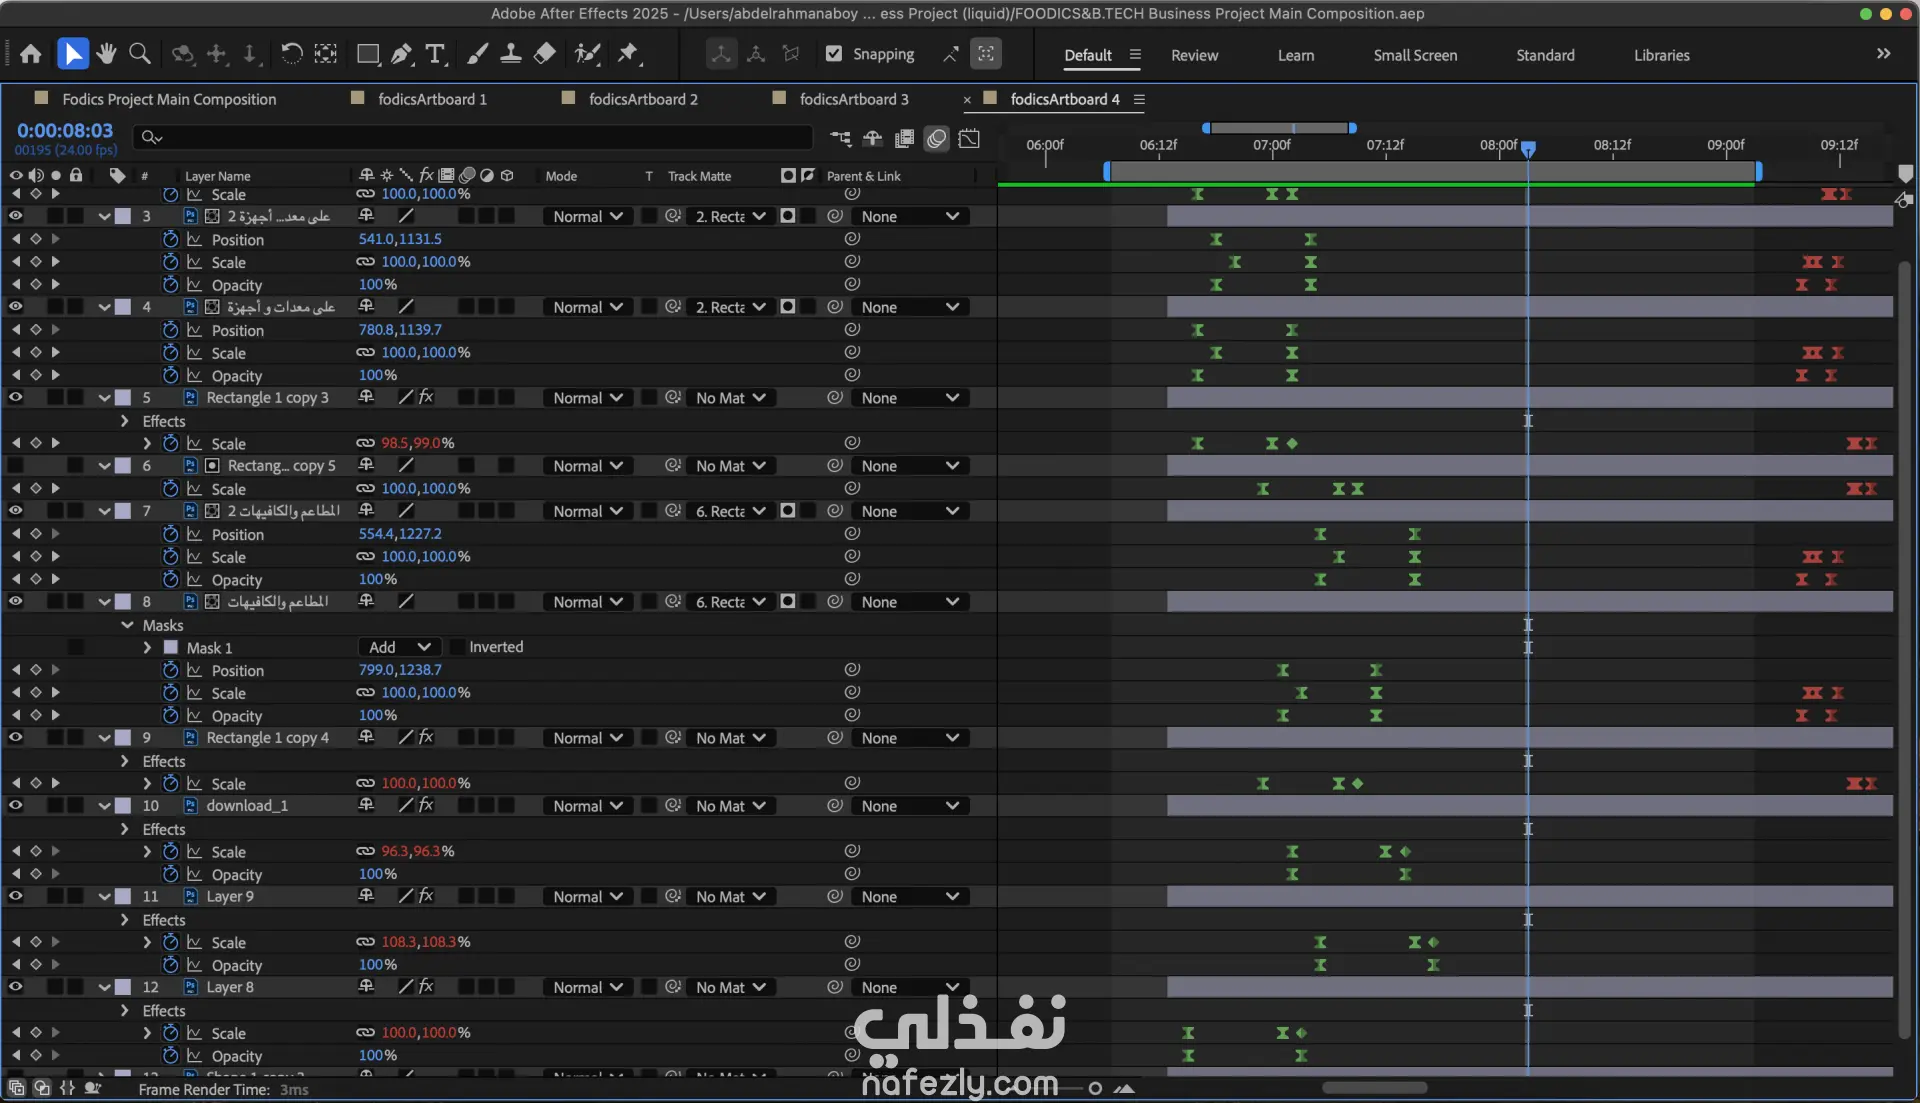Select the Pen tool
Screen dimensions: 1920x1103
pyautogui.click(x=401, y=54)
